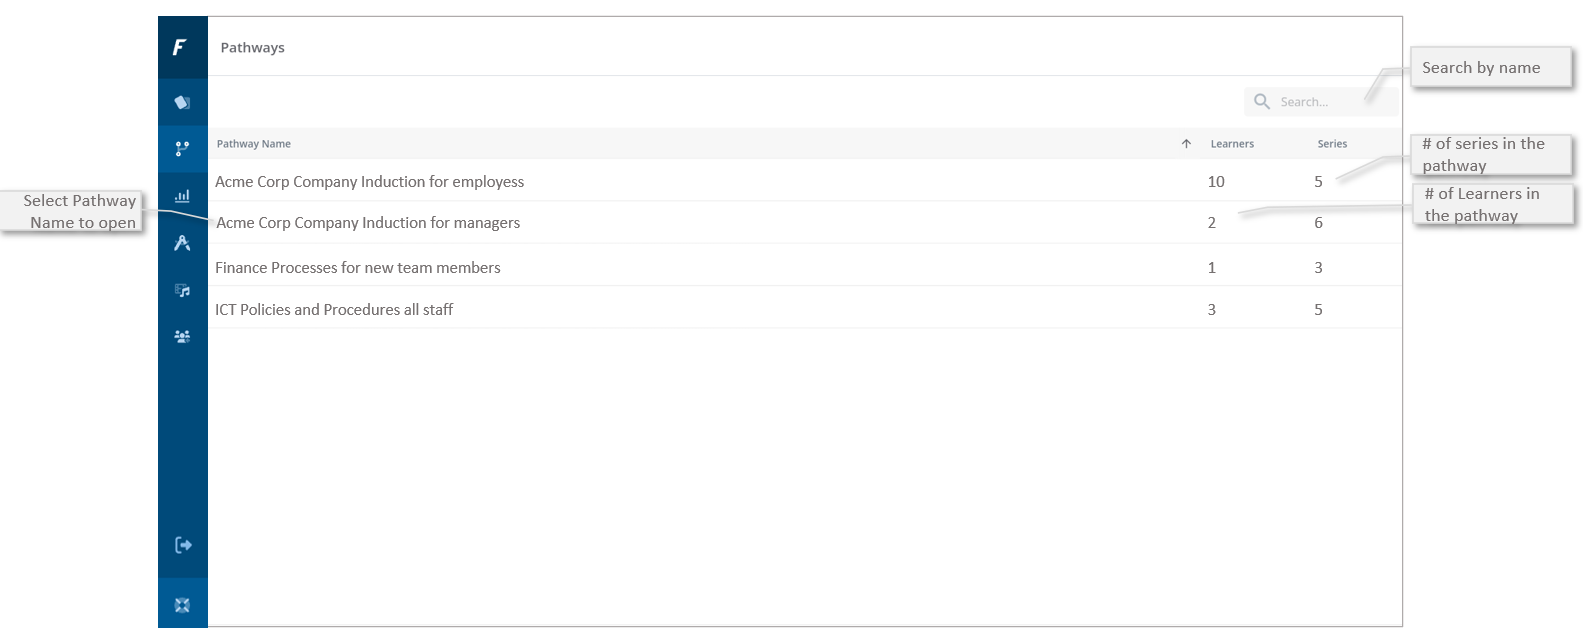Click the F logo in the sidebar
1583x639 pixels.
point(180,47)
